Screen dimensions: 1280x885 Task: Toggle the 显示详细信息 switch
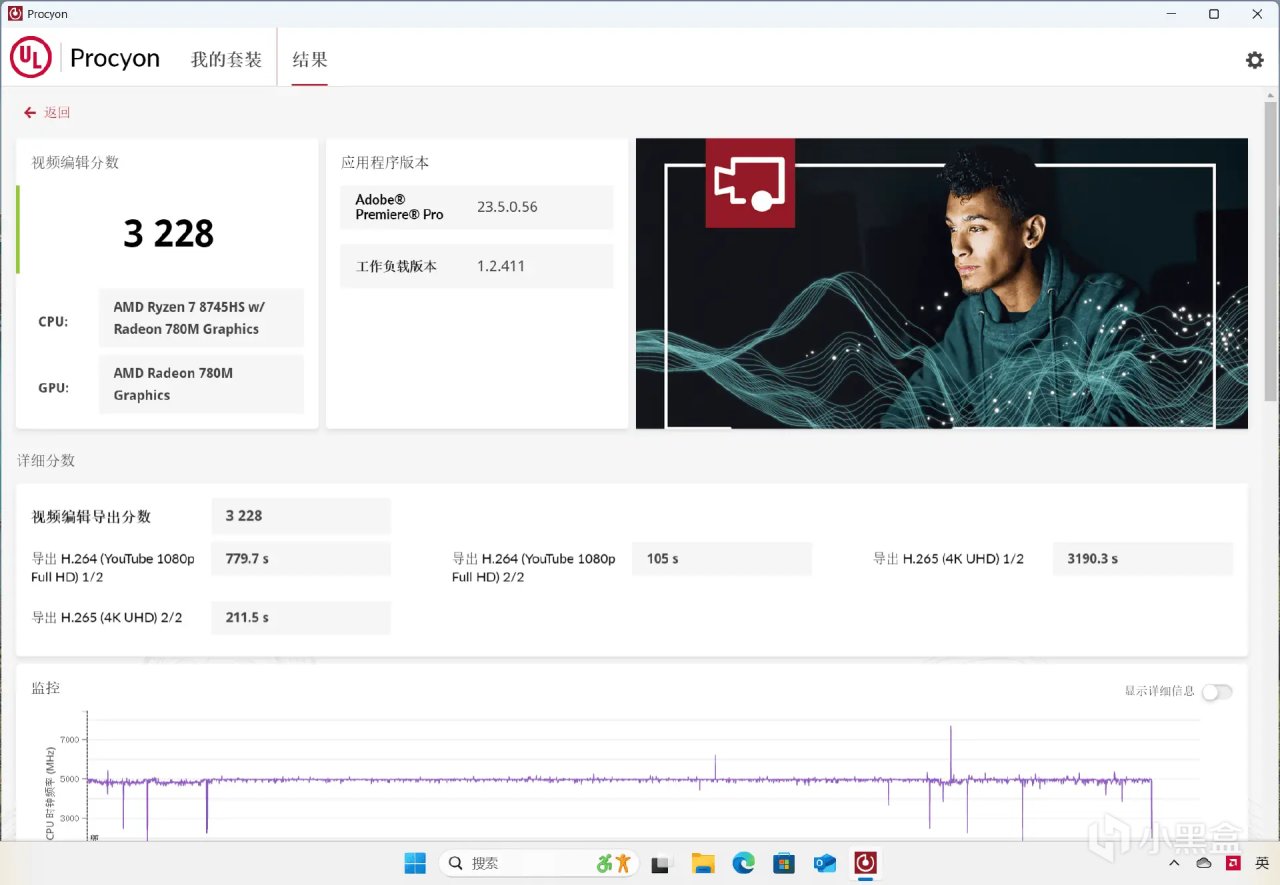[1216, 692]
